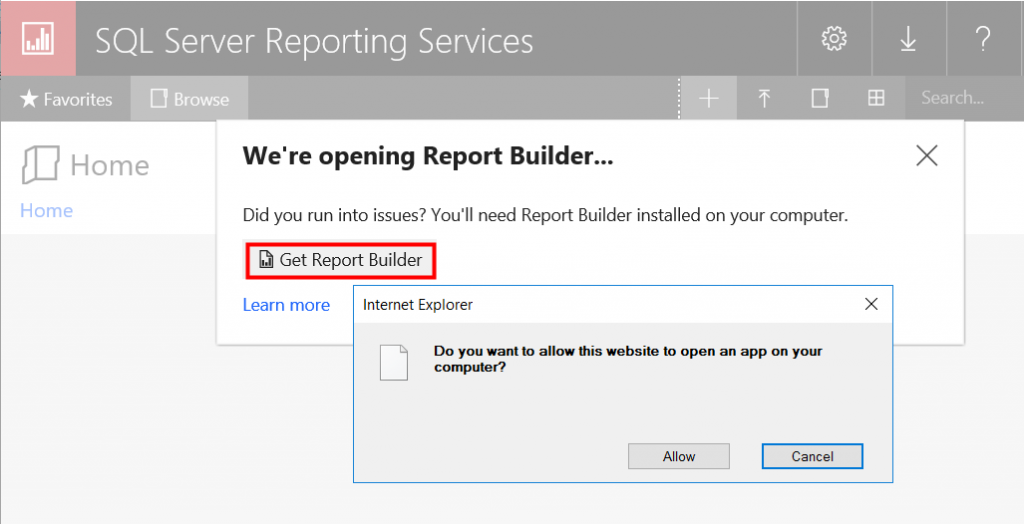Switch to tiles view icon
Image resolution: width=1024 pixels, height=524 pixels.
click(876, 99)
